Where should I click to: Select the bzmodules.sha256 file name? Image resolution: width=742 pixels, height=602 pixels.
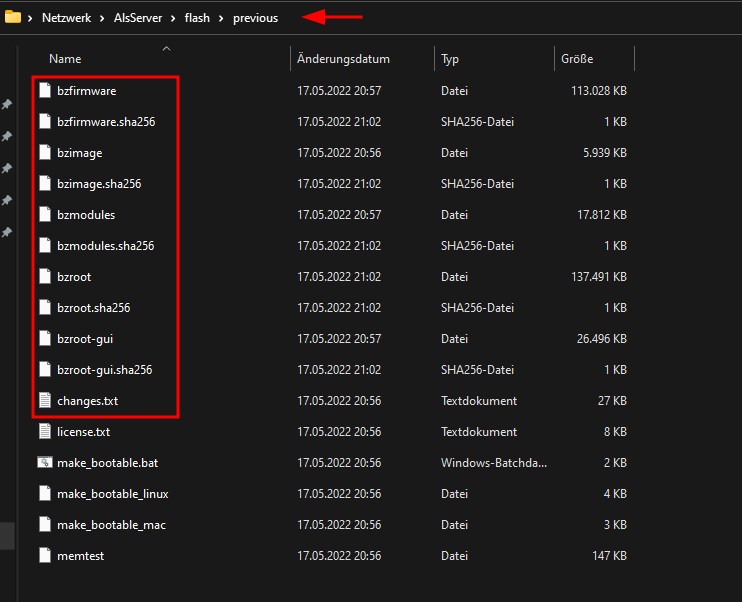click(106, 246)
